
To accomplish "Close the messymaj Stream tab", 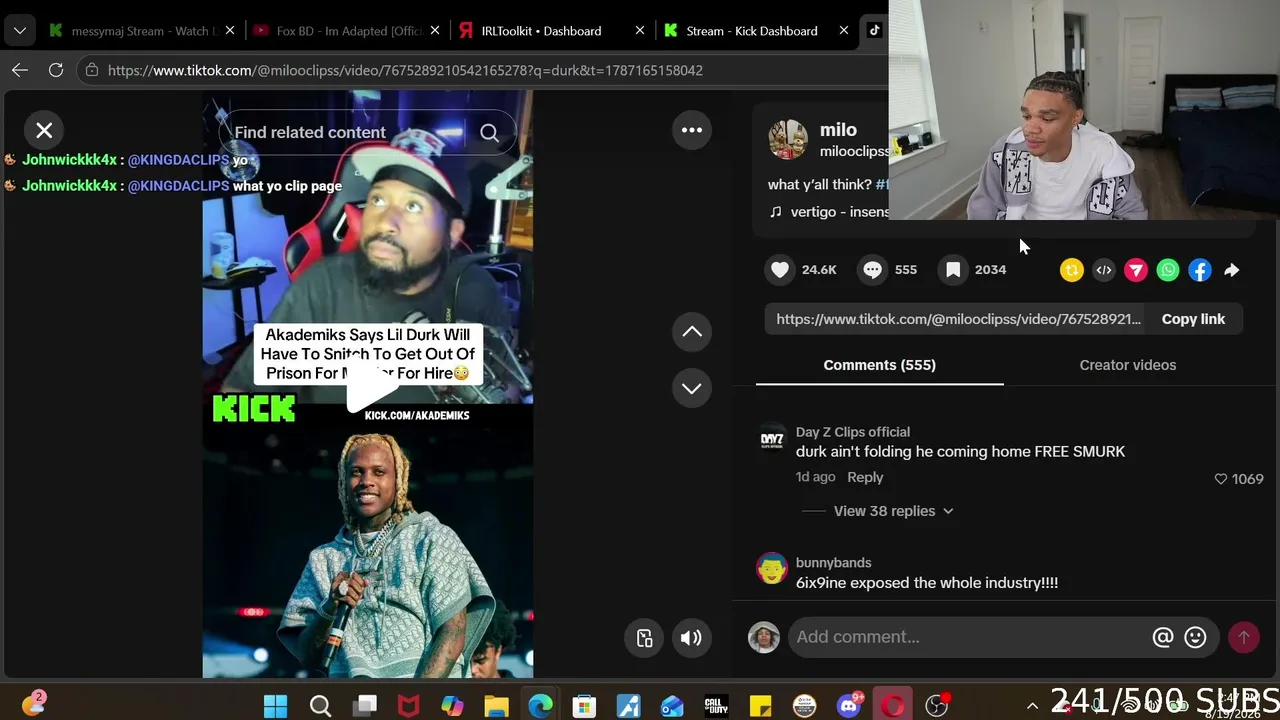I will [x=230, y=31].
